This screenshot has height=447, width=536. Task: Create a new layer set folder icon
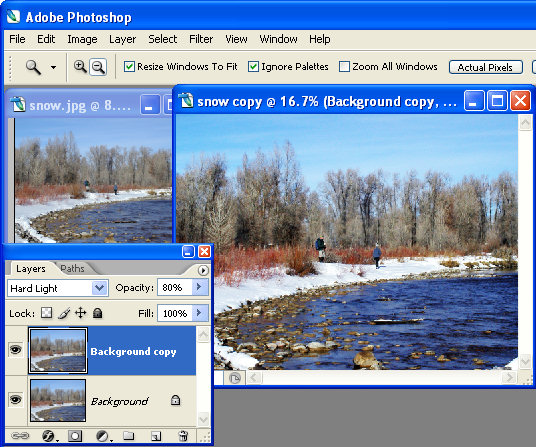point(129,435)
